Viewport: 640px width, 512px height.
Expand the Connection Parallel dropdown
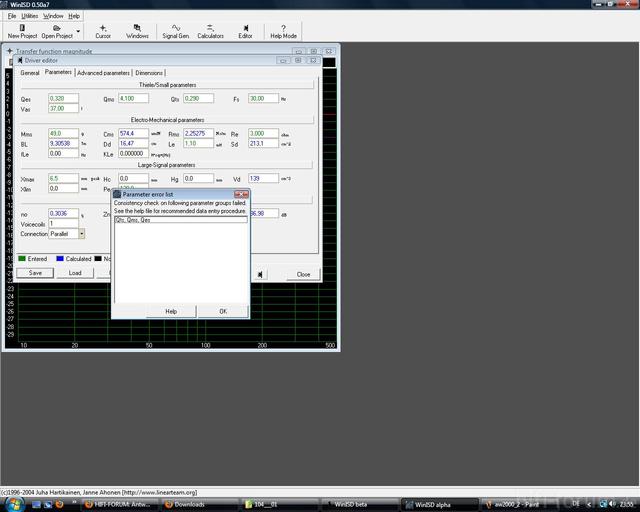(81, 233)
